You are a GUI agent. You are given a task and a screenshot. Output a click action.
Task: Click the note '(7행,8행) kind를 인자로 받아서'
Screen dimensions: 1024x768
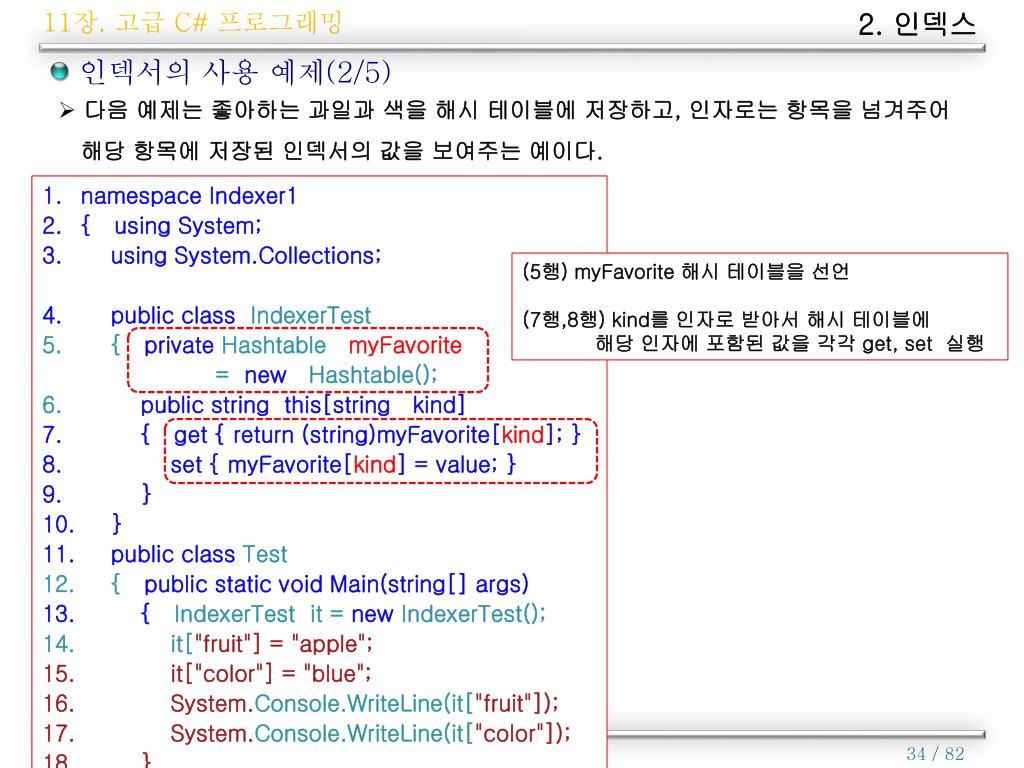[726, 319]
